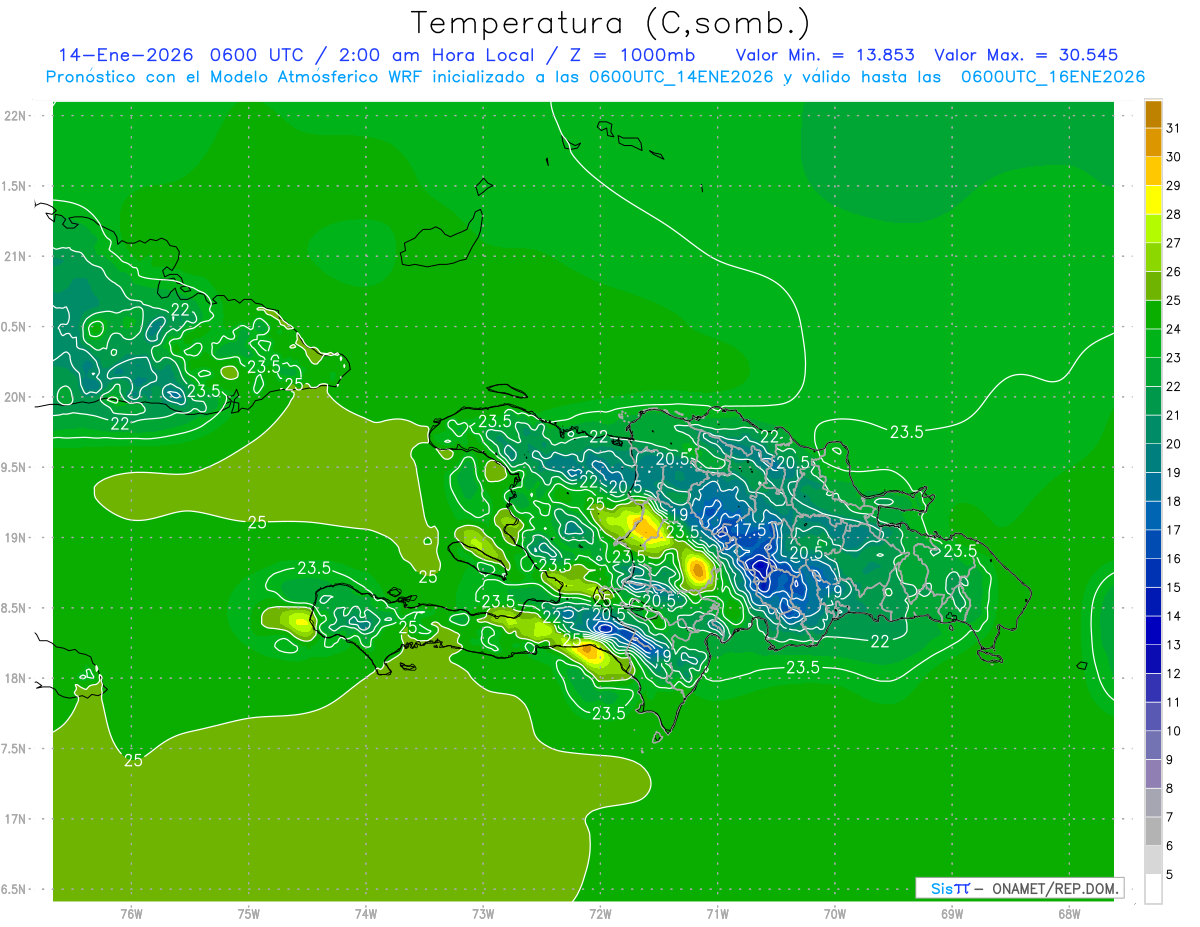Click the '18N' latitude axis label
The width and height of the screenshot is (1200, 927).
tap(17, 678)
